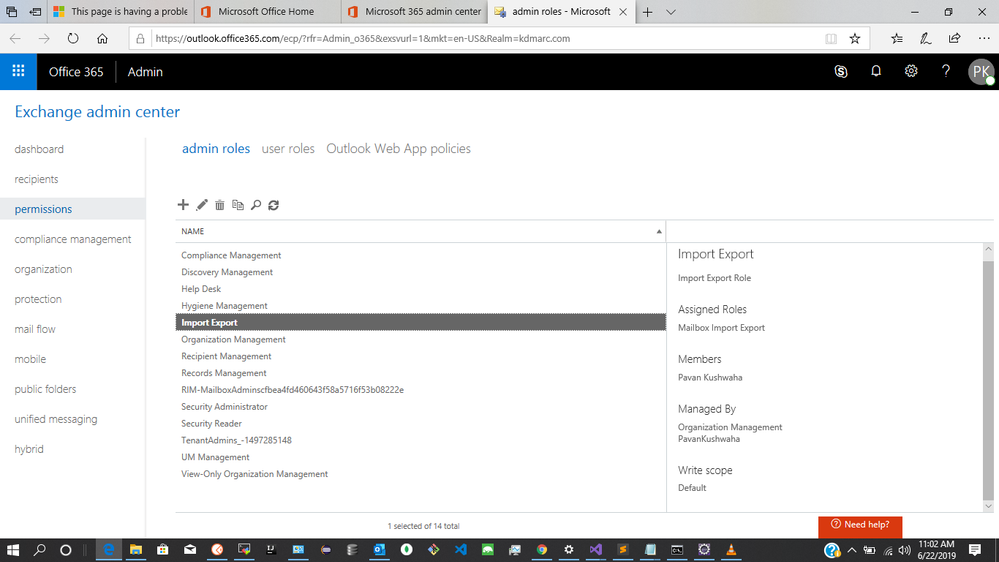The width and height of the screenshot is (999, 562).
Task: Switch to Microsoft Office Home browser tab
Action: tap(266, 11)
